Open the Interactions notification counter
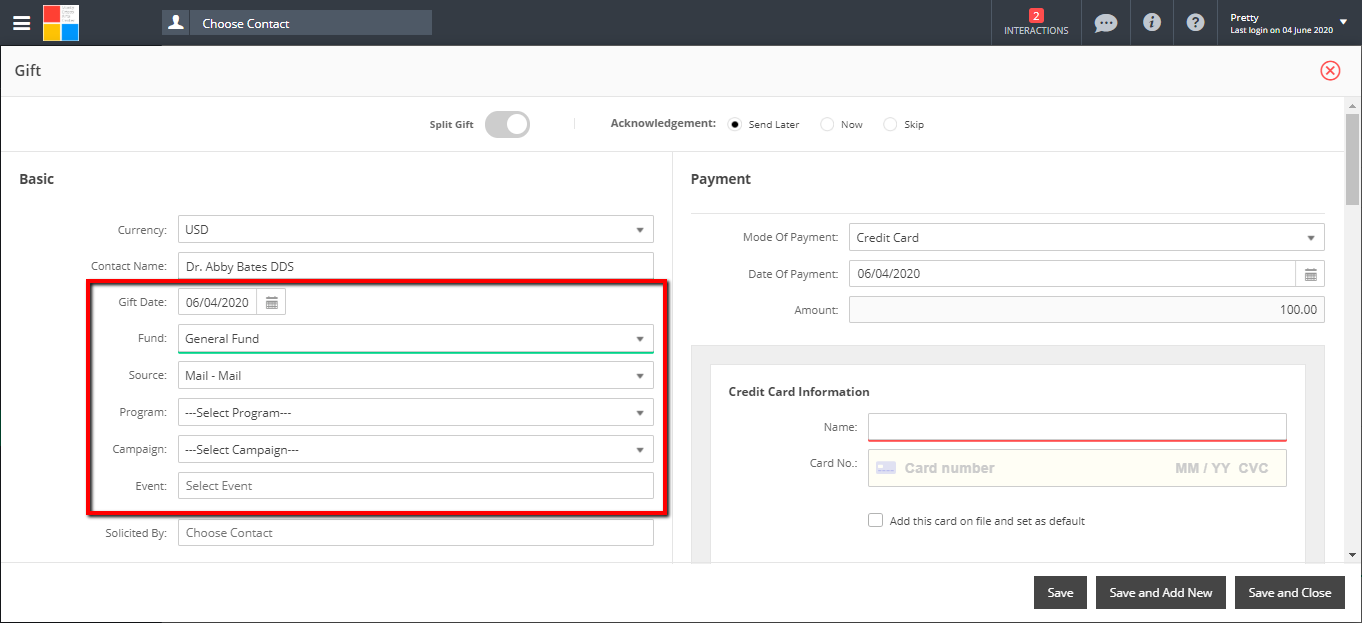 [1036, 22]
